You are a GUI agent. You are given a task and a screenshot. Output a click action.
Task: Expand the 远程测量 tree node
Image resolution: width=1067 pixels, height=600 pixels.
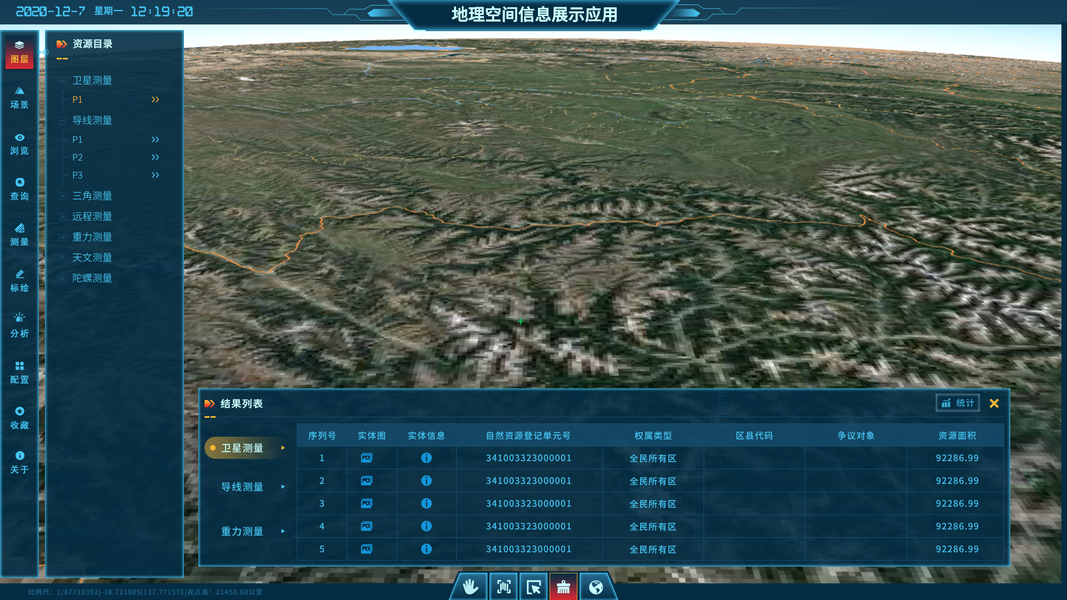63,216
